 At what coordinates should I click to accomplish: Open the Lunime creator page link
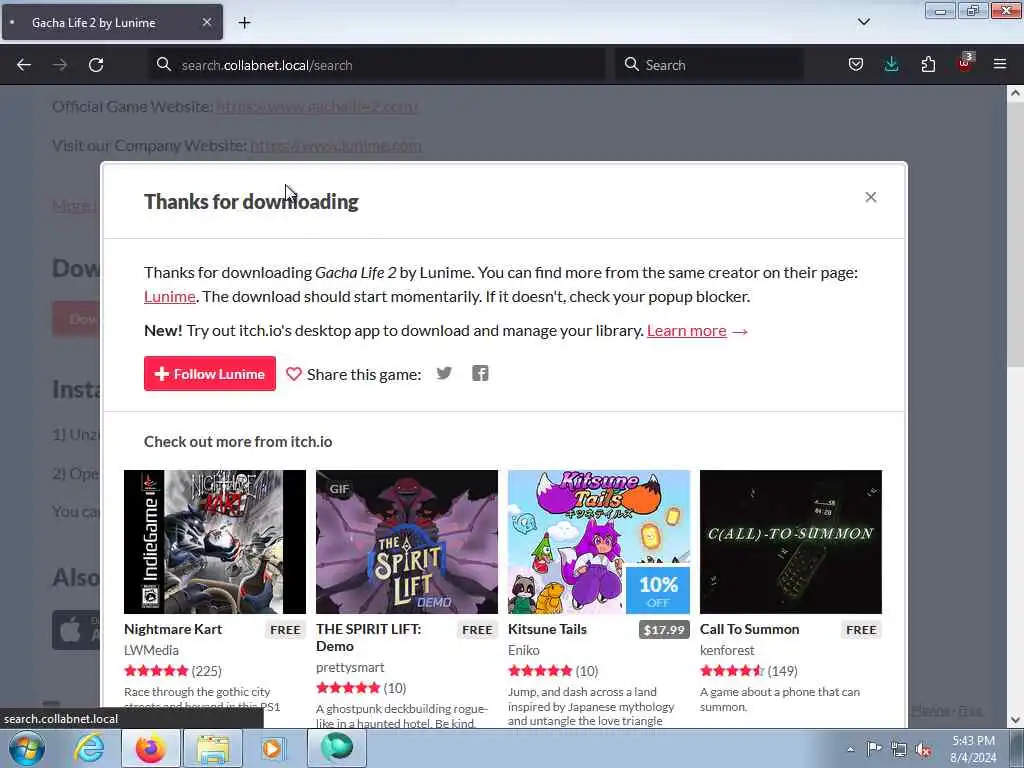pos(170,296)
